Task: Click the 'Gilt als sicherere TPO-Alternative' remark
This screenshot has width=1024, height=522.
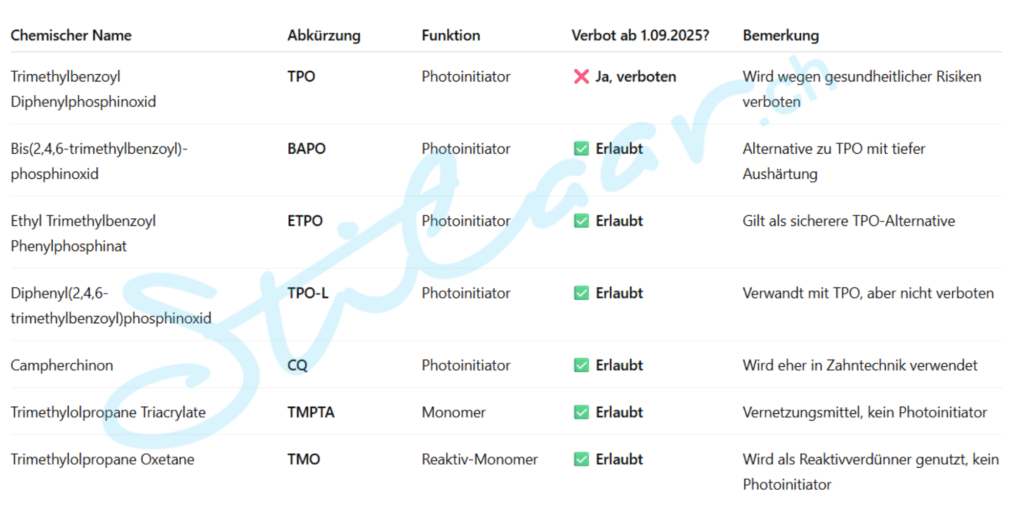Action: point(849,221)
